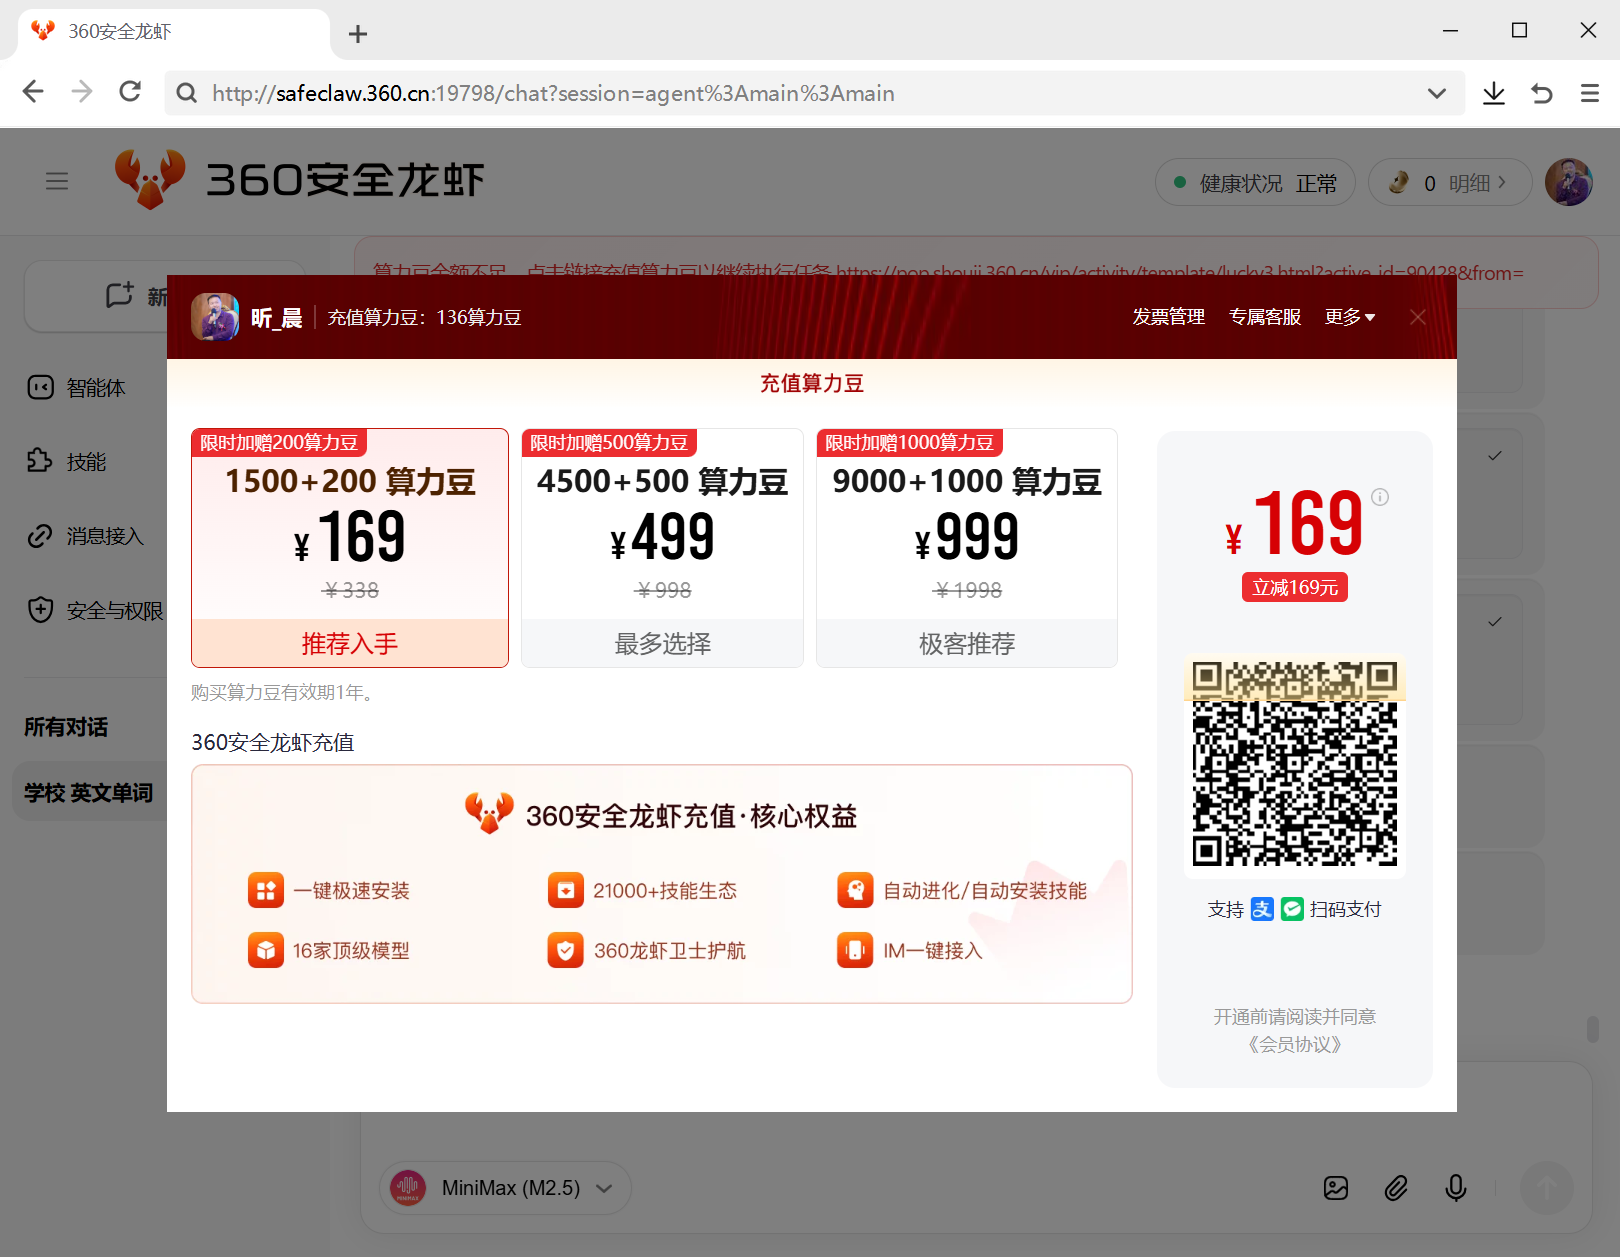Select the 360安全龙虾 browser tab
Viewport: 1620px width, 1257px height.
pos(174,32)
